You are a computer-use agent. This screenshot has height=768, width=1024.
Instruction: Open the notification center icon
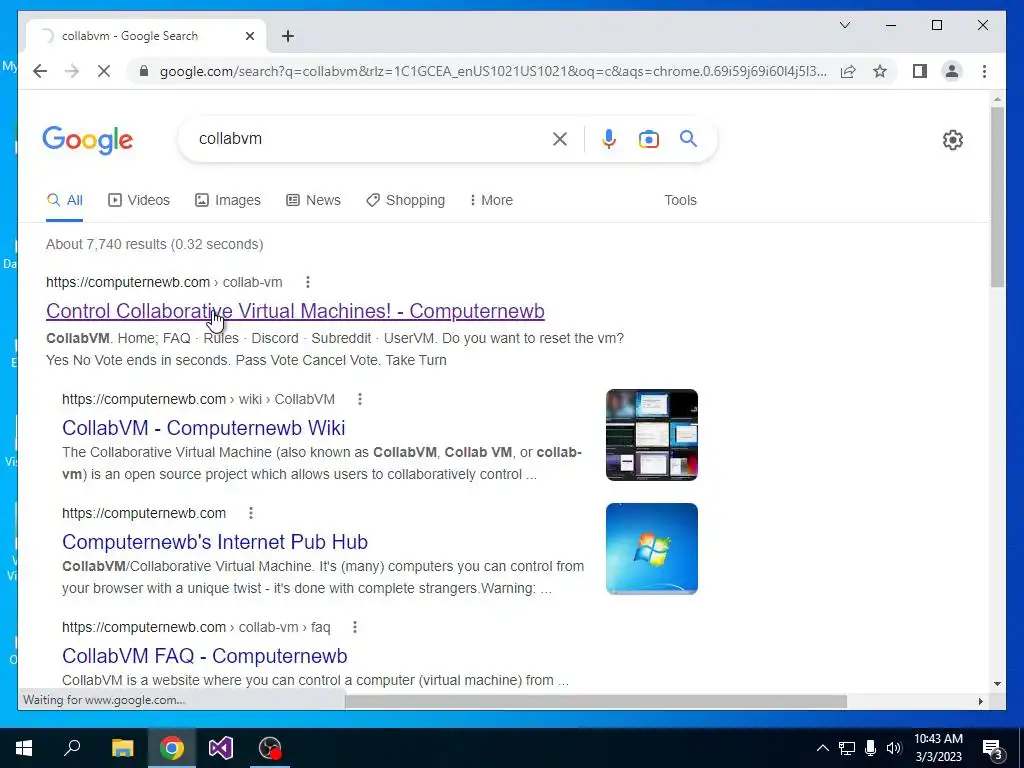[993, 750]
